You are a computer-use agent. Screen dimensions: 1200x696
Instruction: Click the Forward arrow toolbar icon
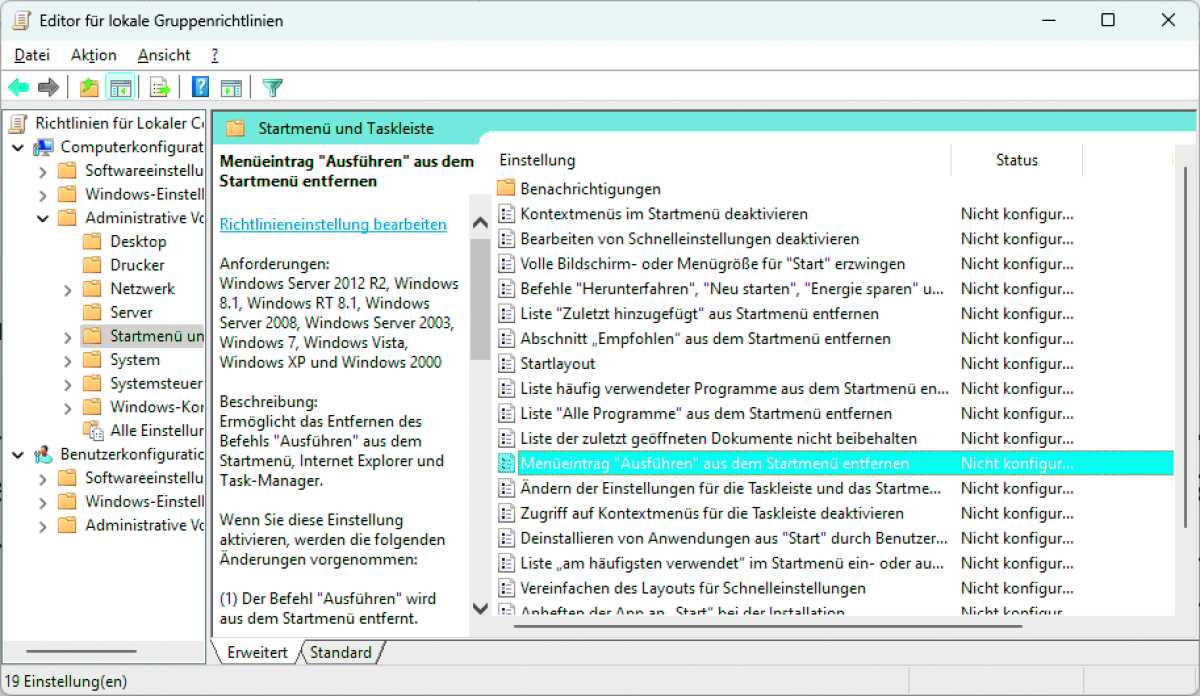pyautogui.click(x=48, y=87)
